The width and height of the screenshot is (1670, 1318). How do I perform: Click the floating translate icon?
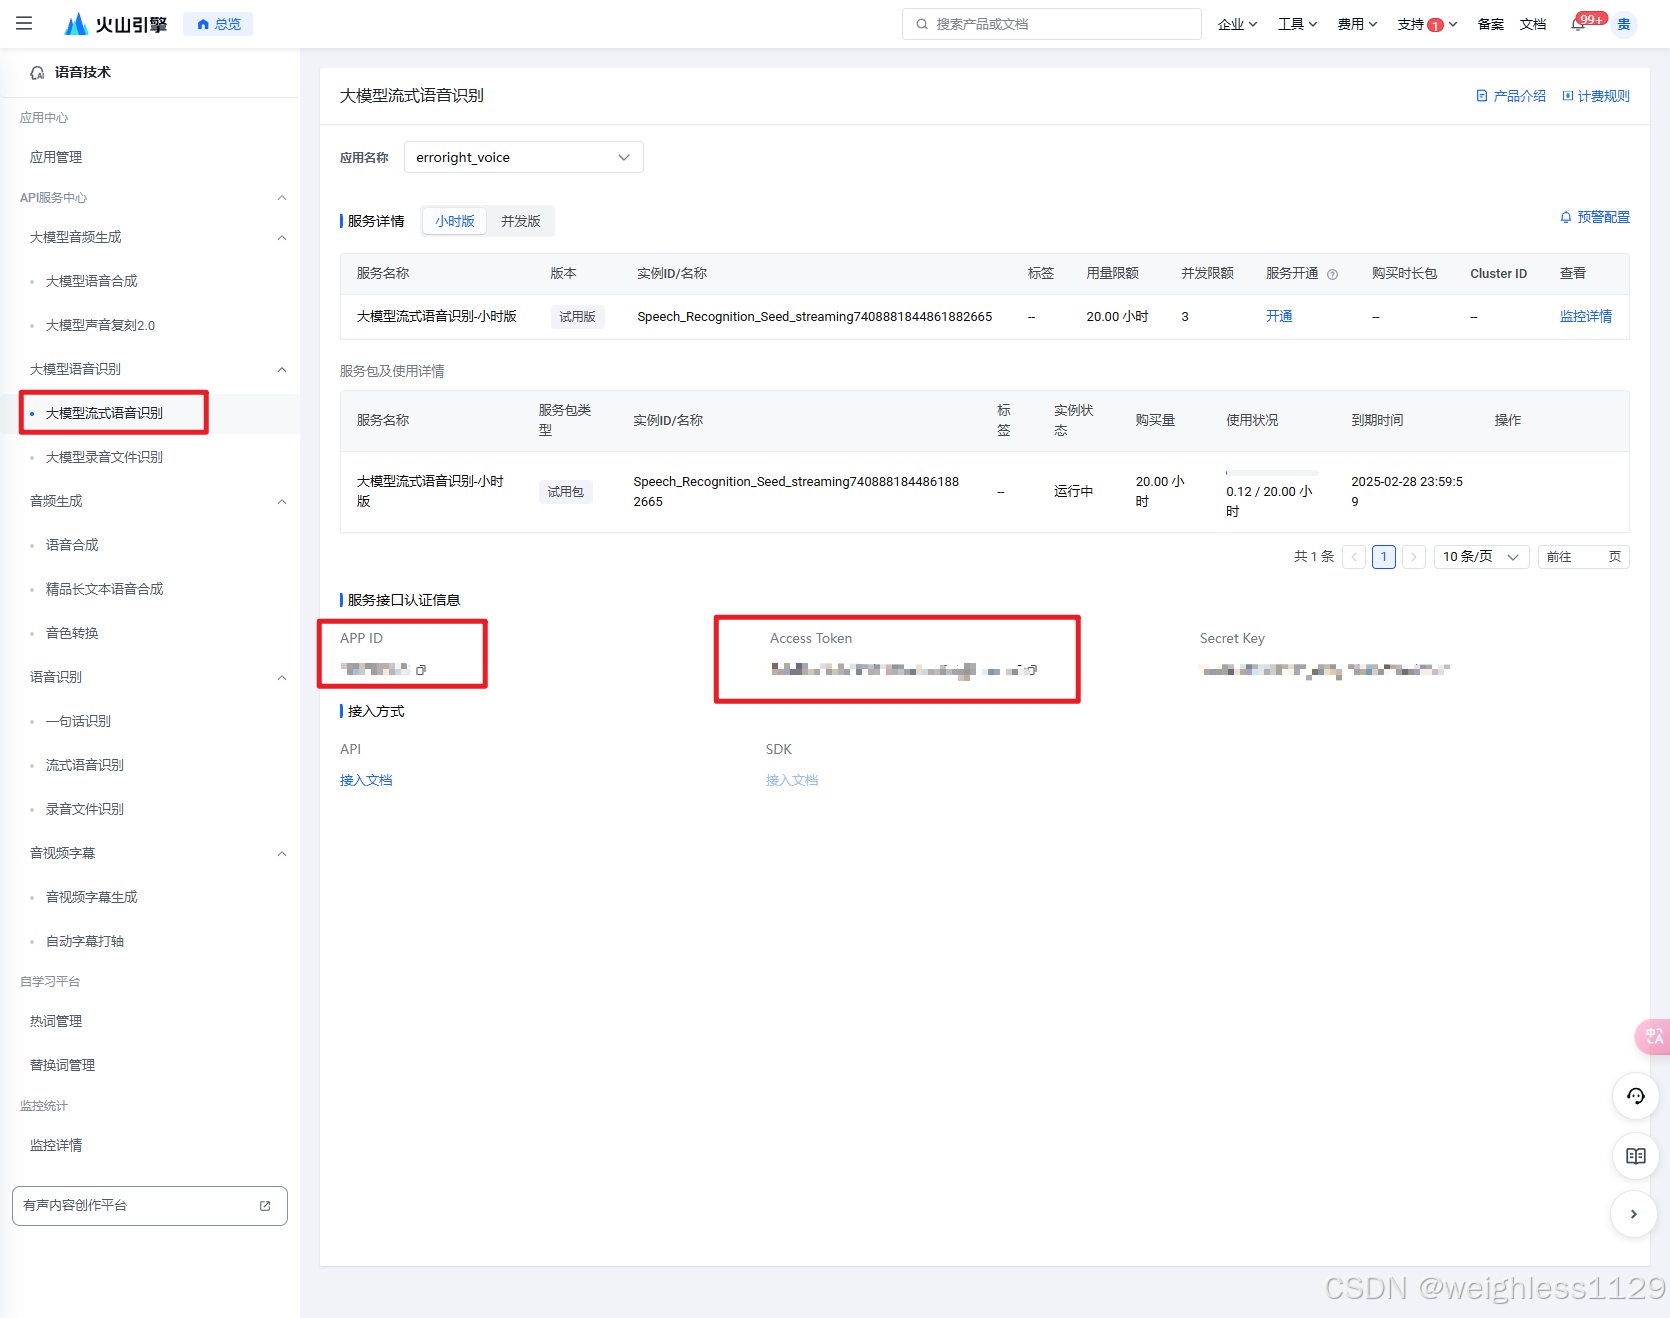1653,1036
